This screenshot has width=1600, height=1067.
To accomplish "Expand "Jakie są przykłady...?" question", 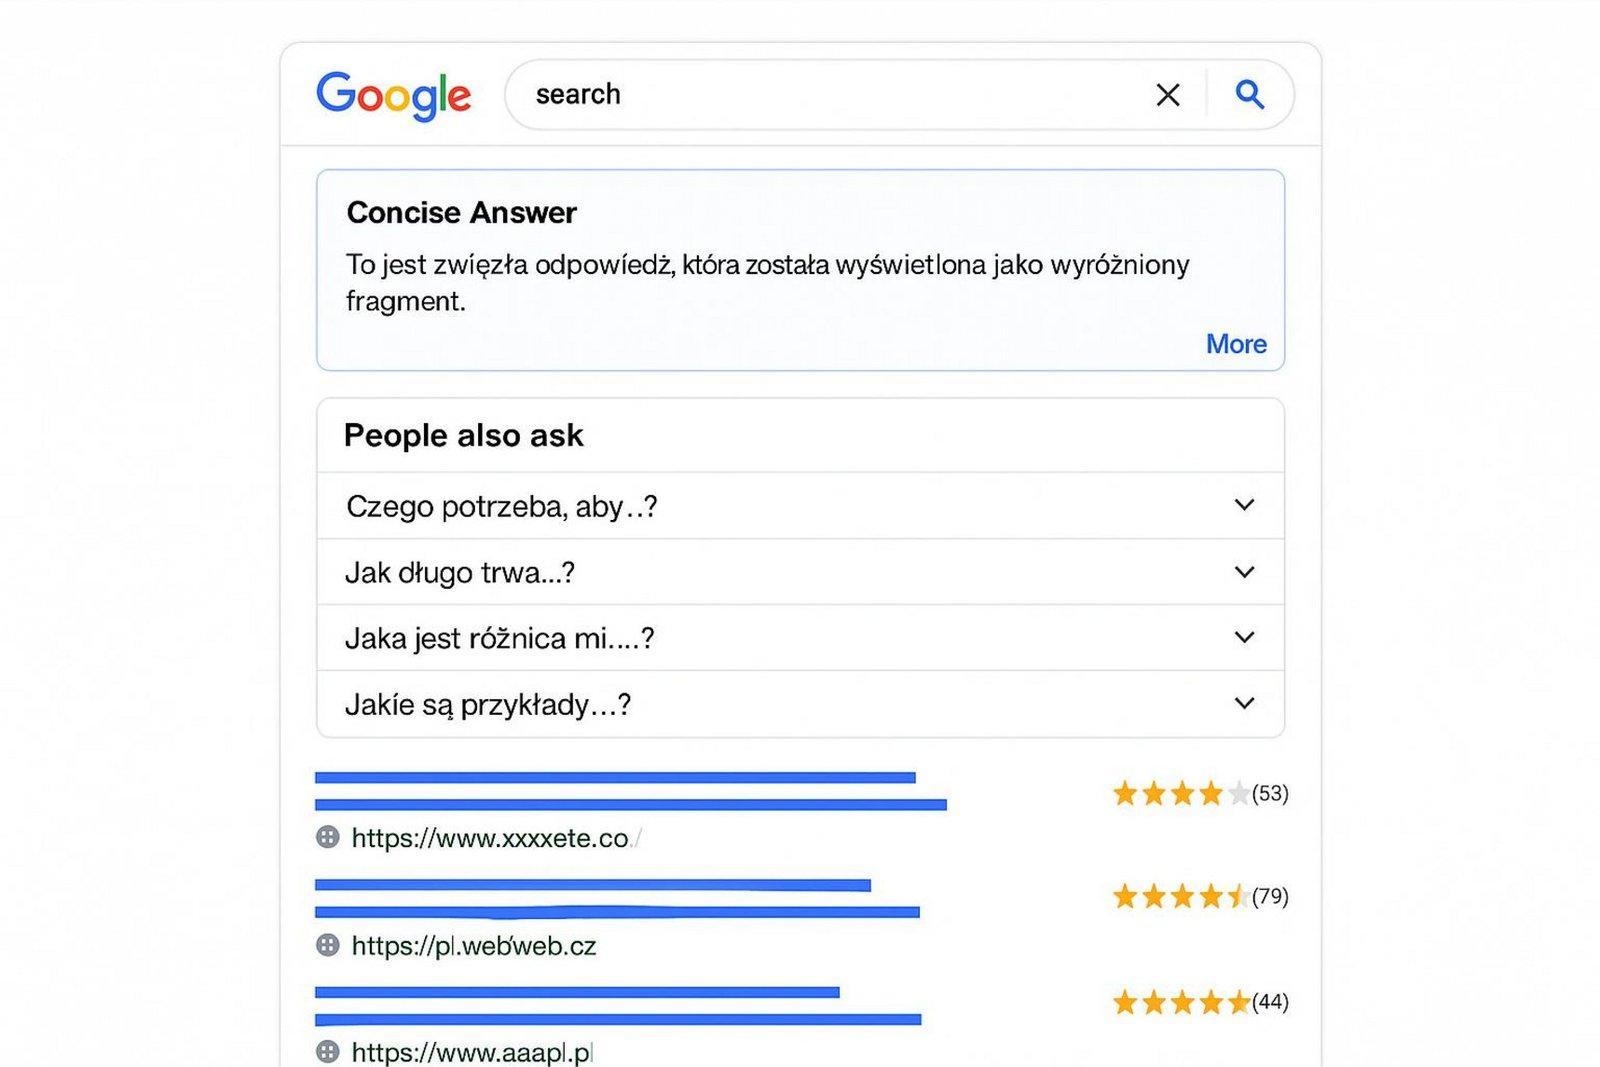I will click(x=800, y=704).
